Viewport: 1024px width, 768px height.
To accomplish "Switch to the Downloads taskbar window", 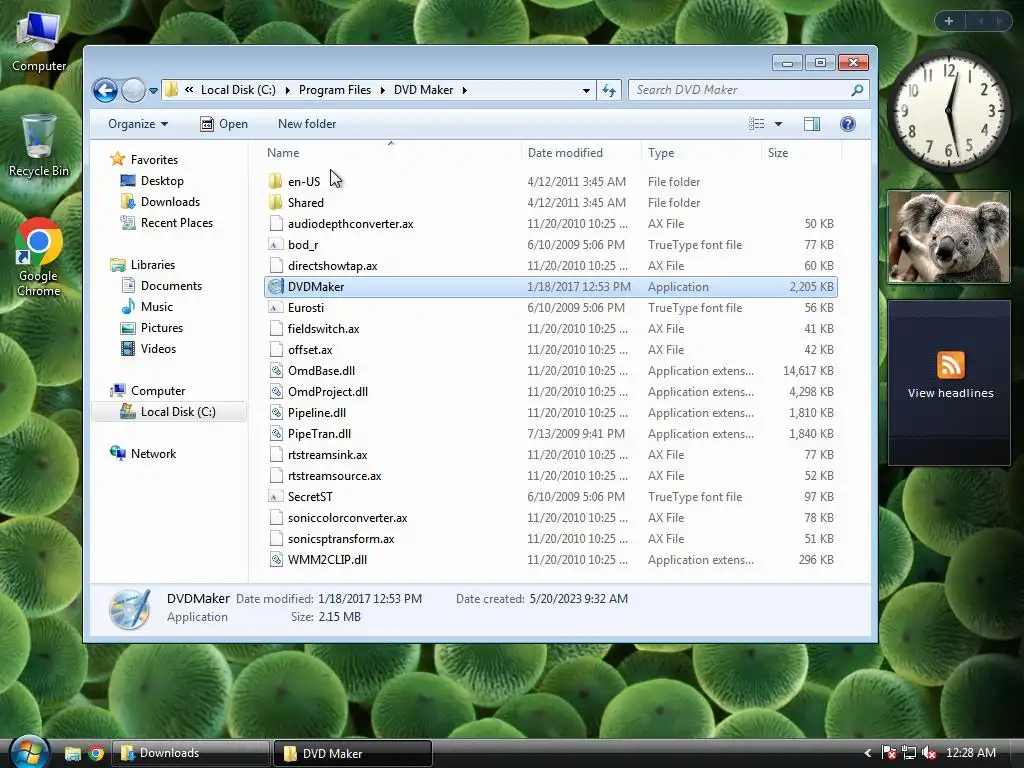I will (191, 753).
